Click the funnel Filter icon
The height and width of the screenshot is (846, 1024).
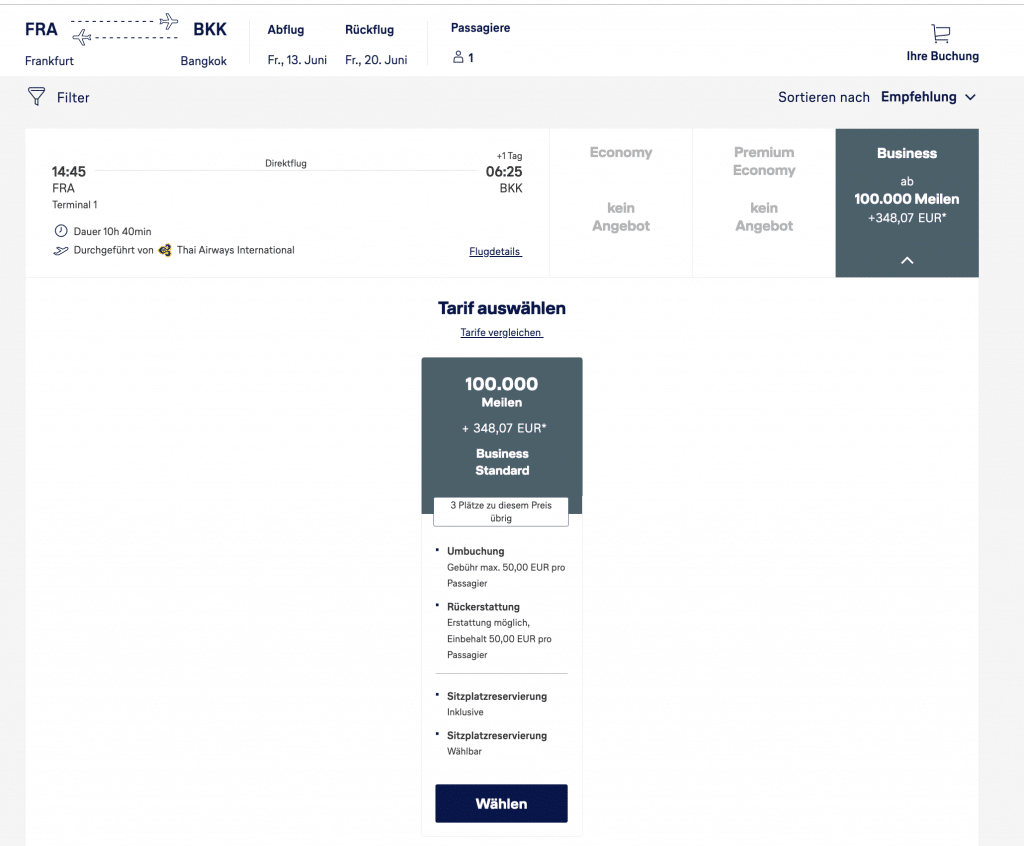click(x=37, y=97)
